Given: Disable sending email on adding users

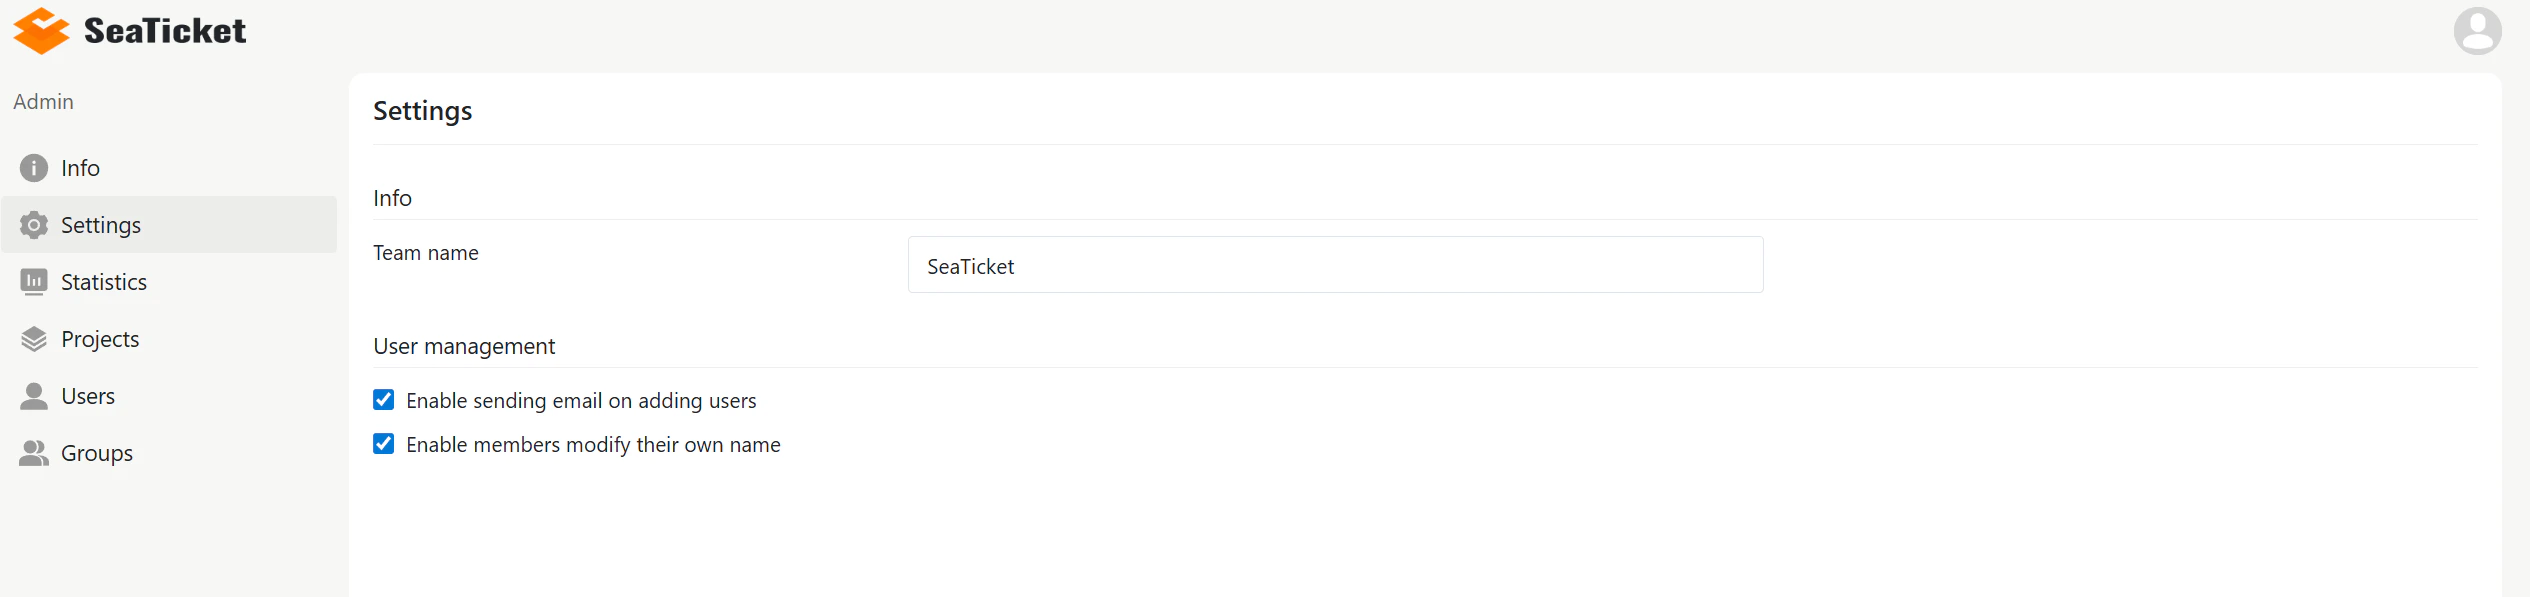Looking at the screenshot, I should [x=384, y=400].
